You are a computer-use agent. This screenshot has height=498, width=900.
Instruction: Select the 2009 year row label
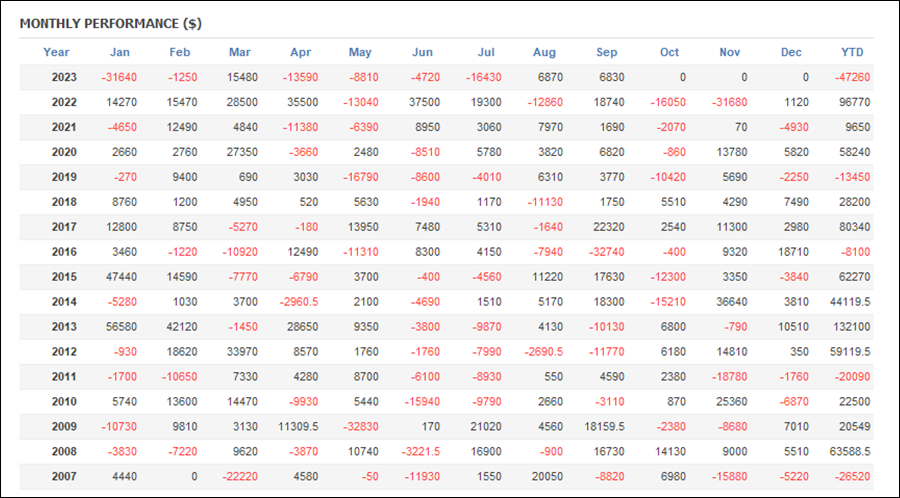pyautogui.click(x=64, y=427)
